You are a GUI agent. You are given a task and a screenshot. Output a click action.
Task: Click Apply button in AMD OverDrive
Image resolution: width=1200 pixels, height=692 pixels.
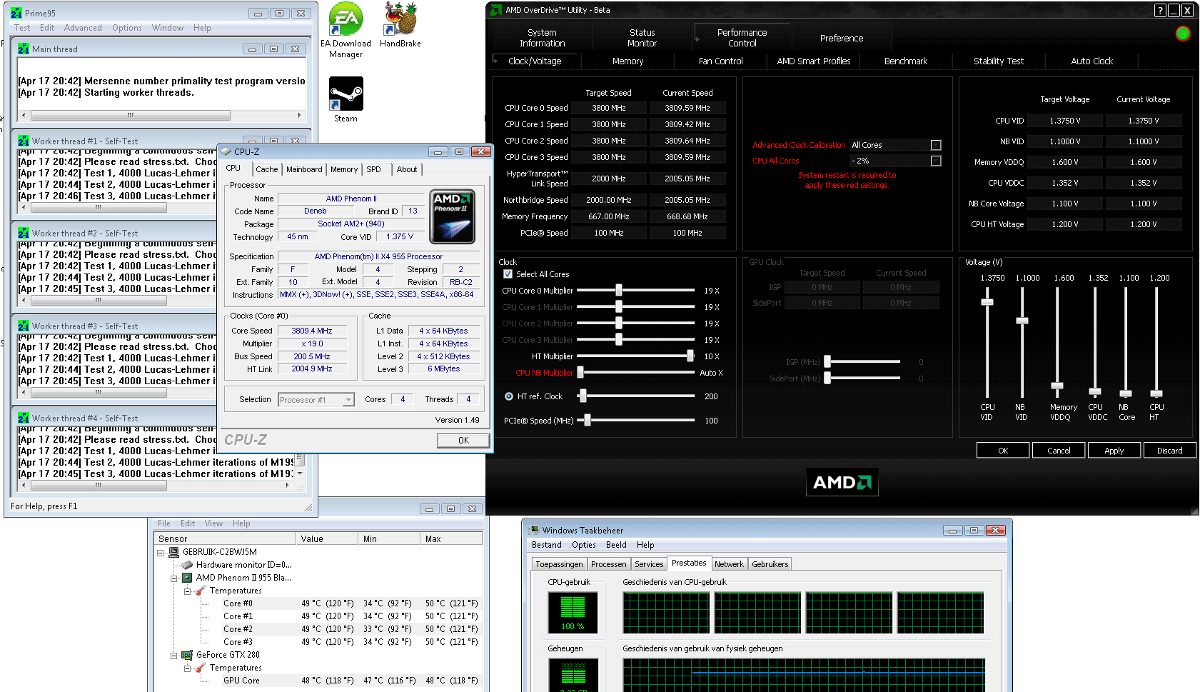(1114, 451)
